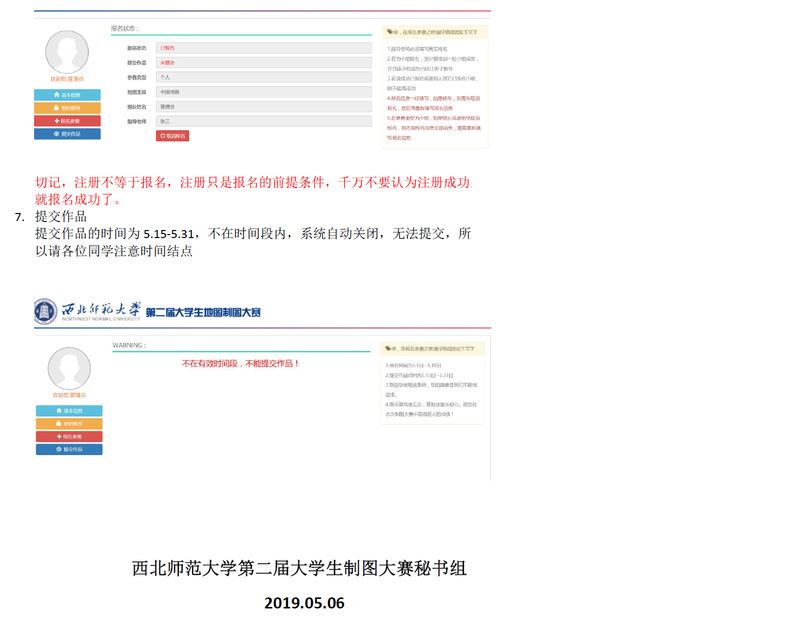The height and width of the screenshot is (635, 798).
Task: Click dark blue 提交作品 button in upper screenshot
Action: [x=67, y=133]
